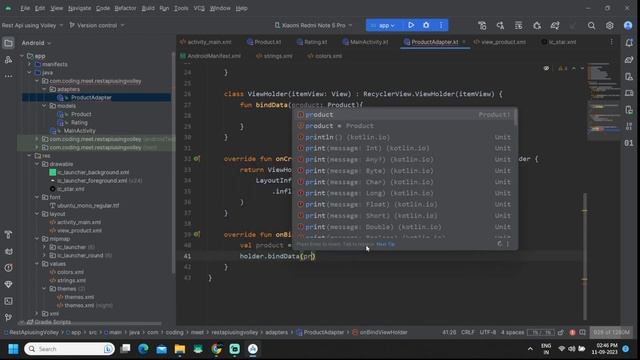The image size is (640, 360).
Task: Open the File menu
Action: point(25,8)
